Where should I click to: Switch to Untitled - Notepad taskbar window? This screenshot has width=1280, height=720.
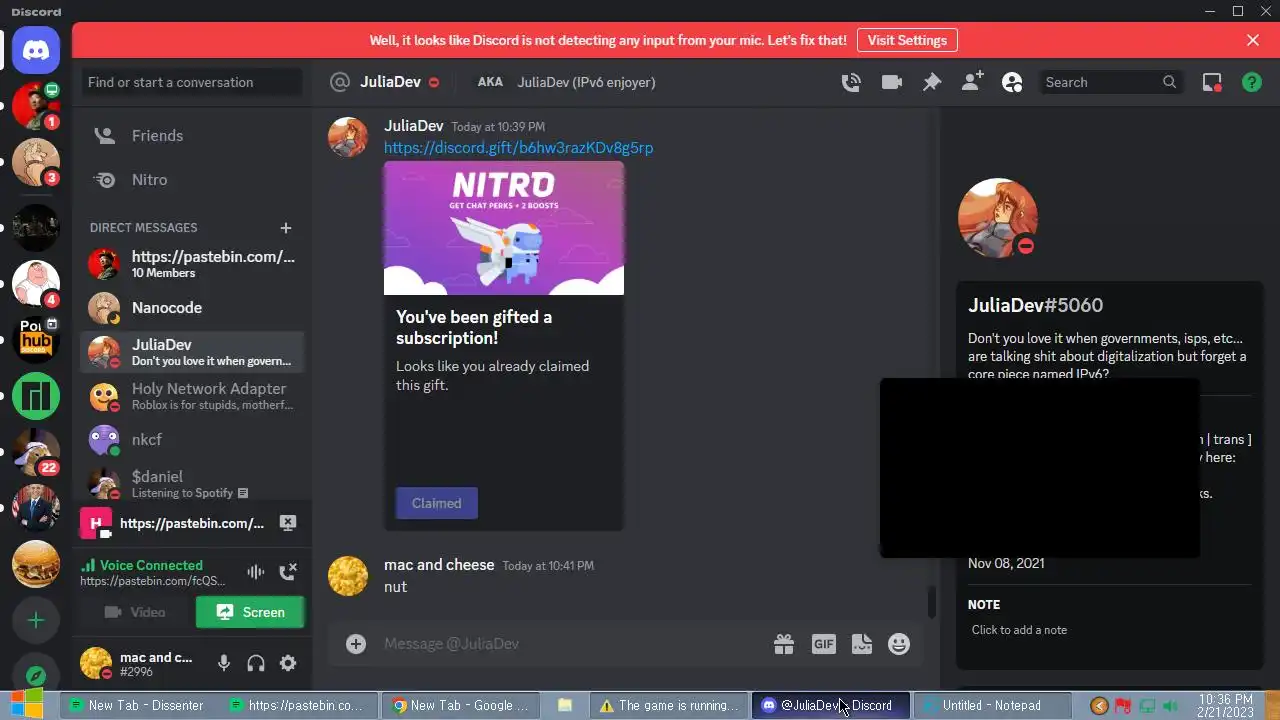click(993, 706)
